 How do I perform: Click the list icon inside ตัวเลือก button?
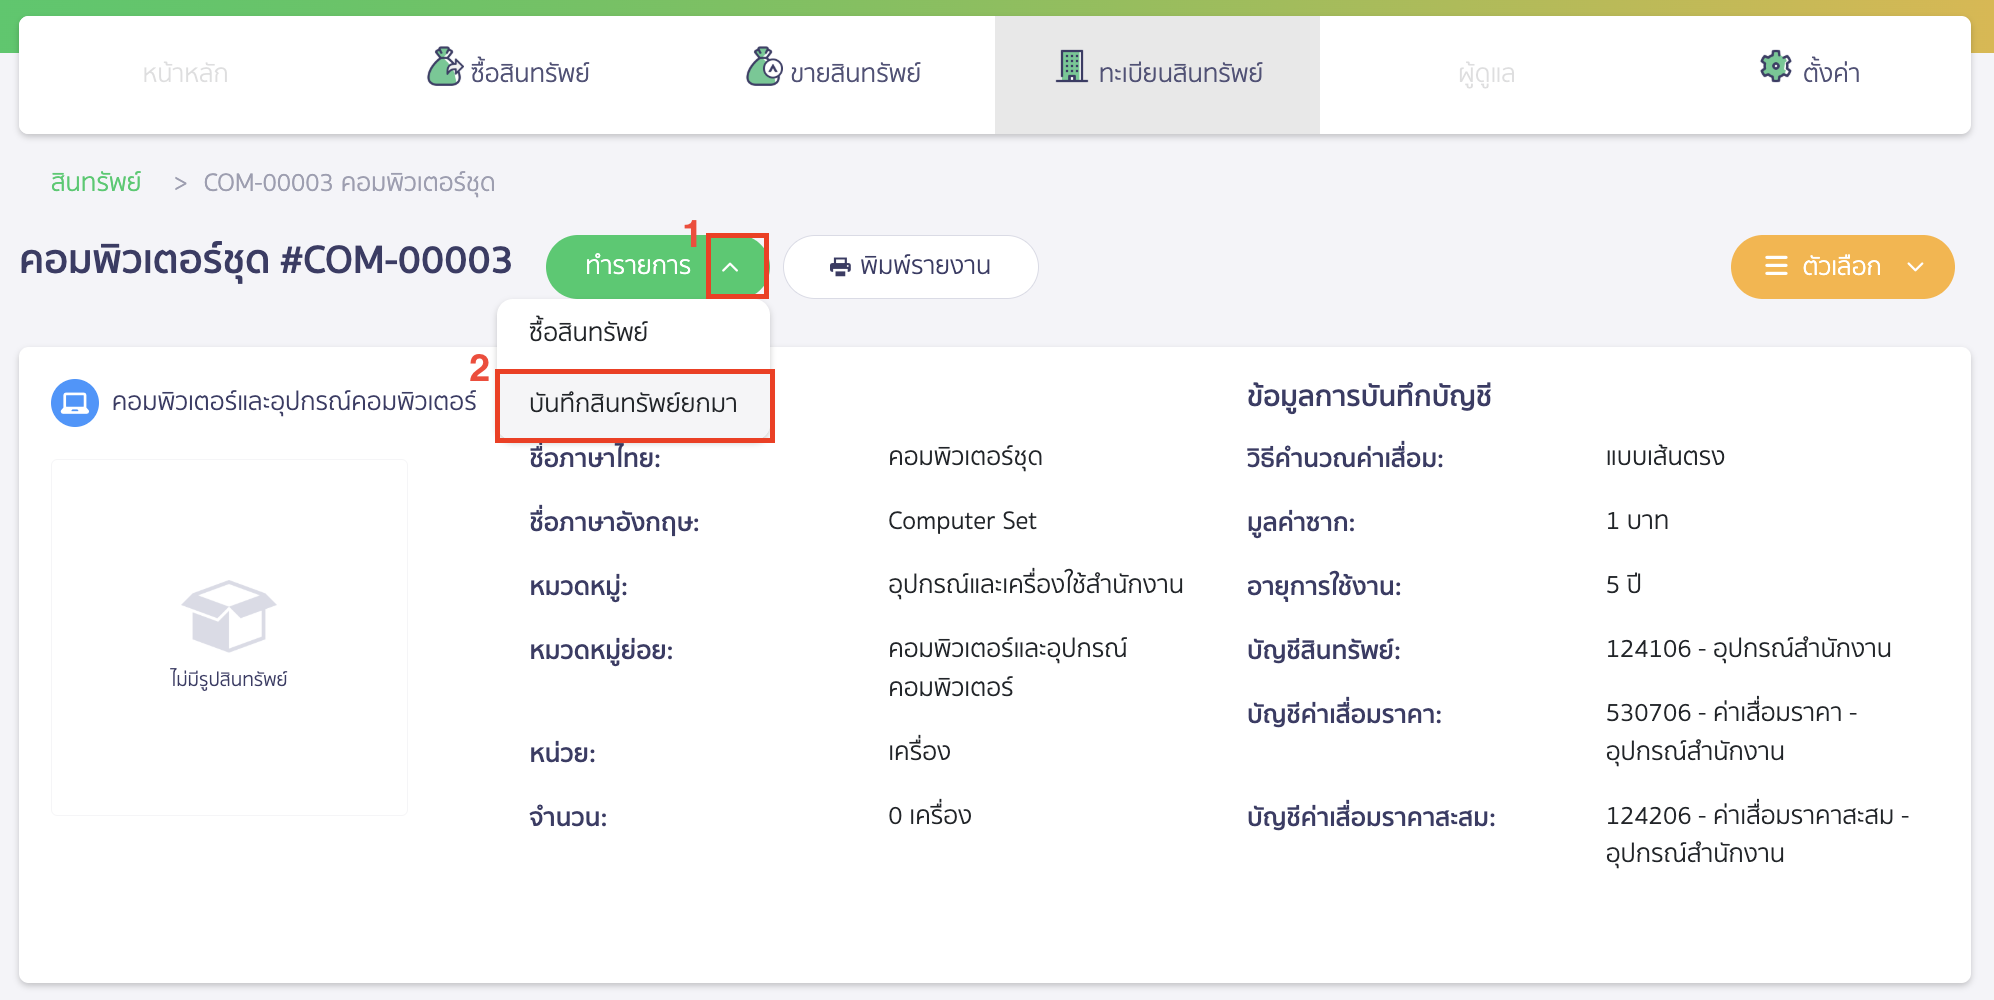click(x=1775, y=266)
